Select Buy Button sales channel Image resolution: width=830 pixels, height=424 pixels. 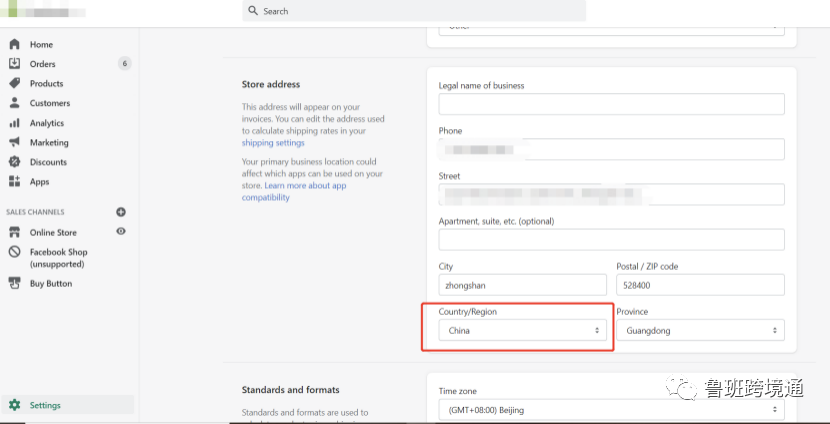tap(50, 284)
